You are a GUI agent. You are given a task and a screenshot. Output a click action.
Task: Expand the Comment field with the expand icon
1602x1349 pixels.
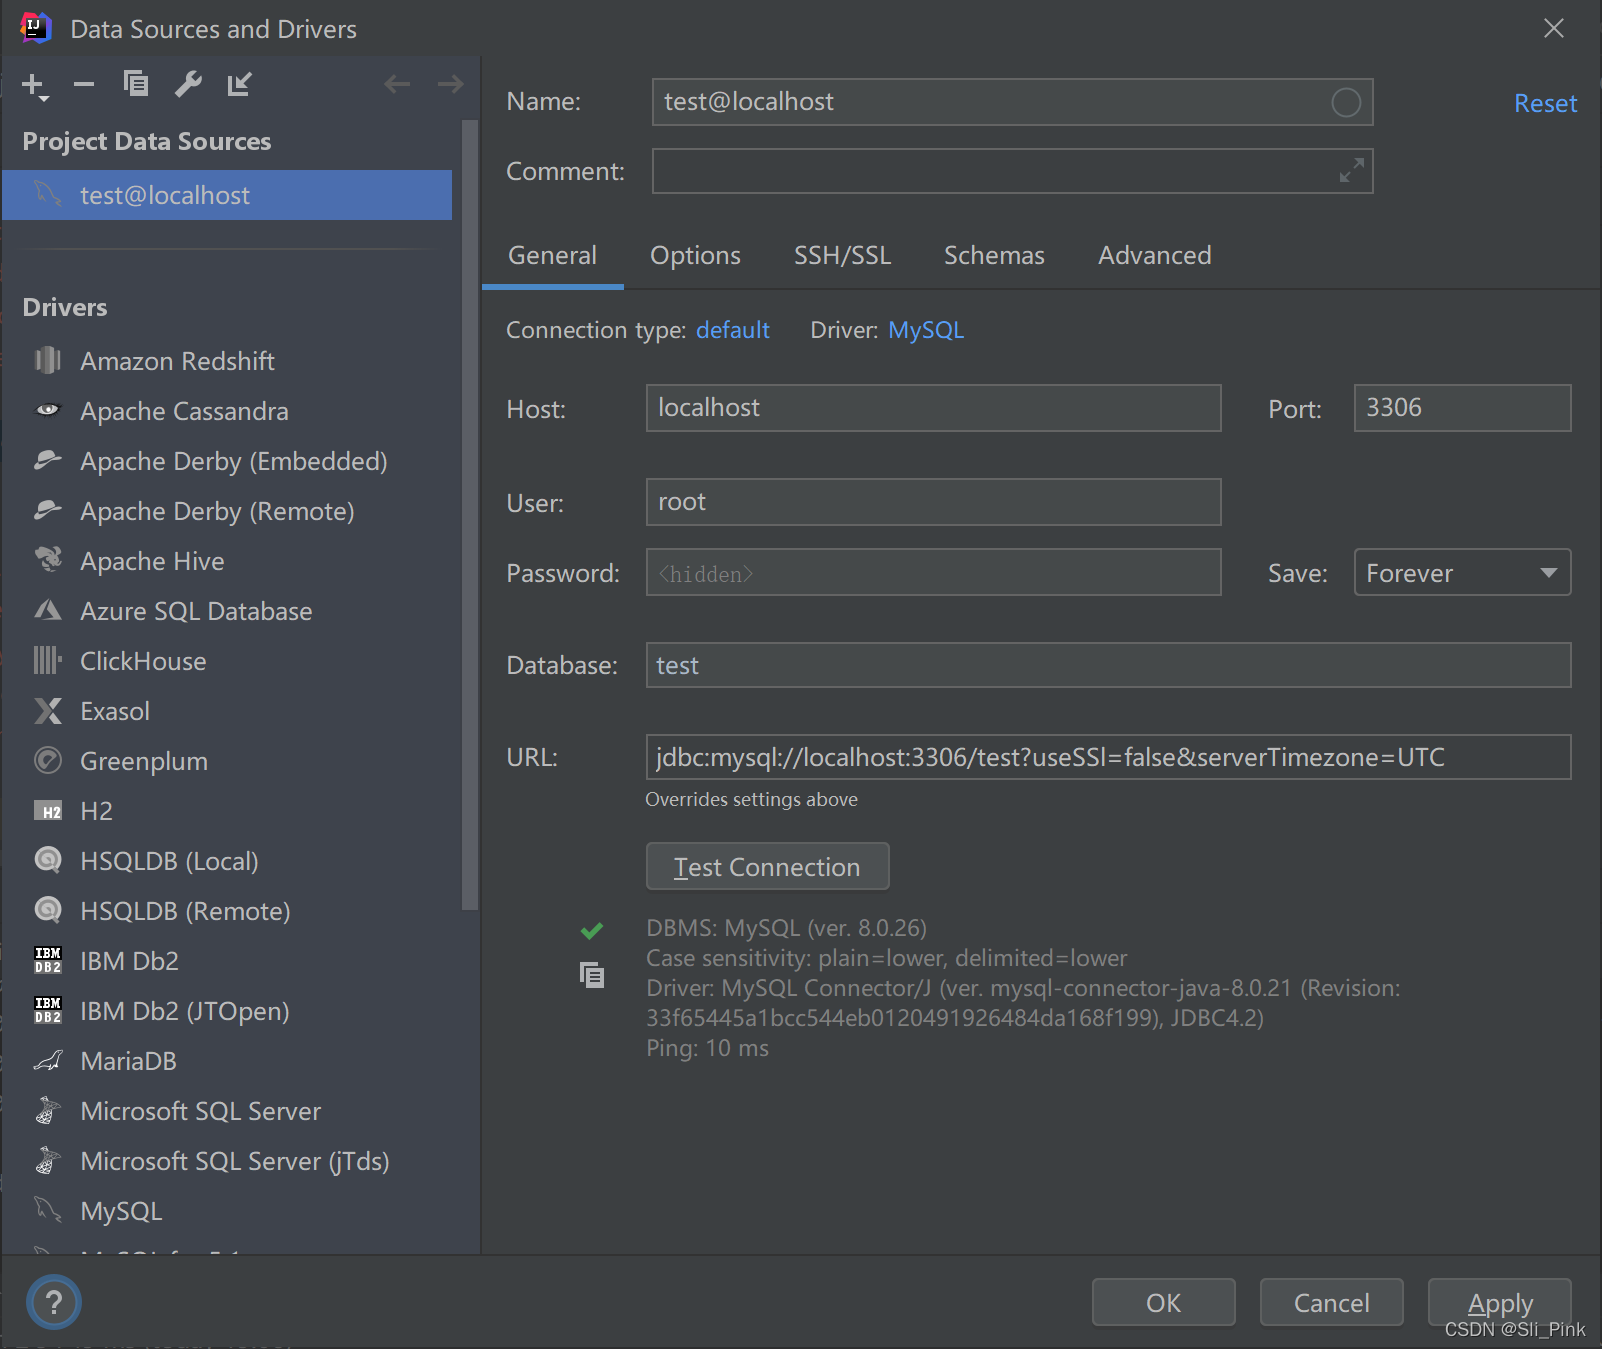coord(1351,171)
